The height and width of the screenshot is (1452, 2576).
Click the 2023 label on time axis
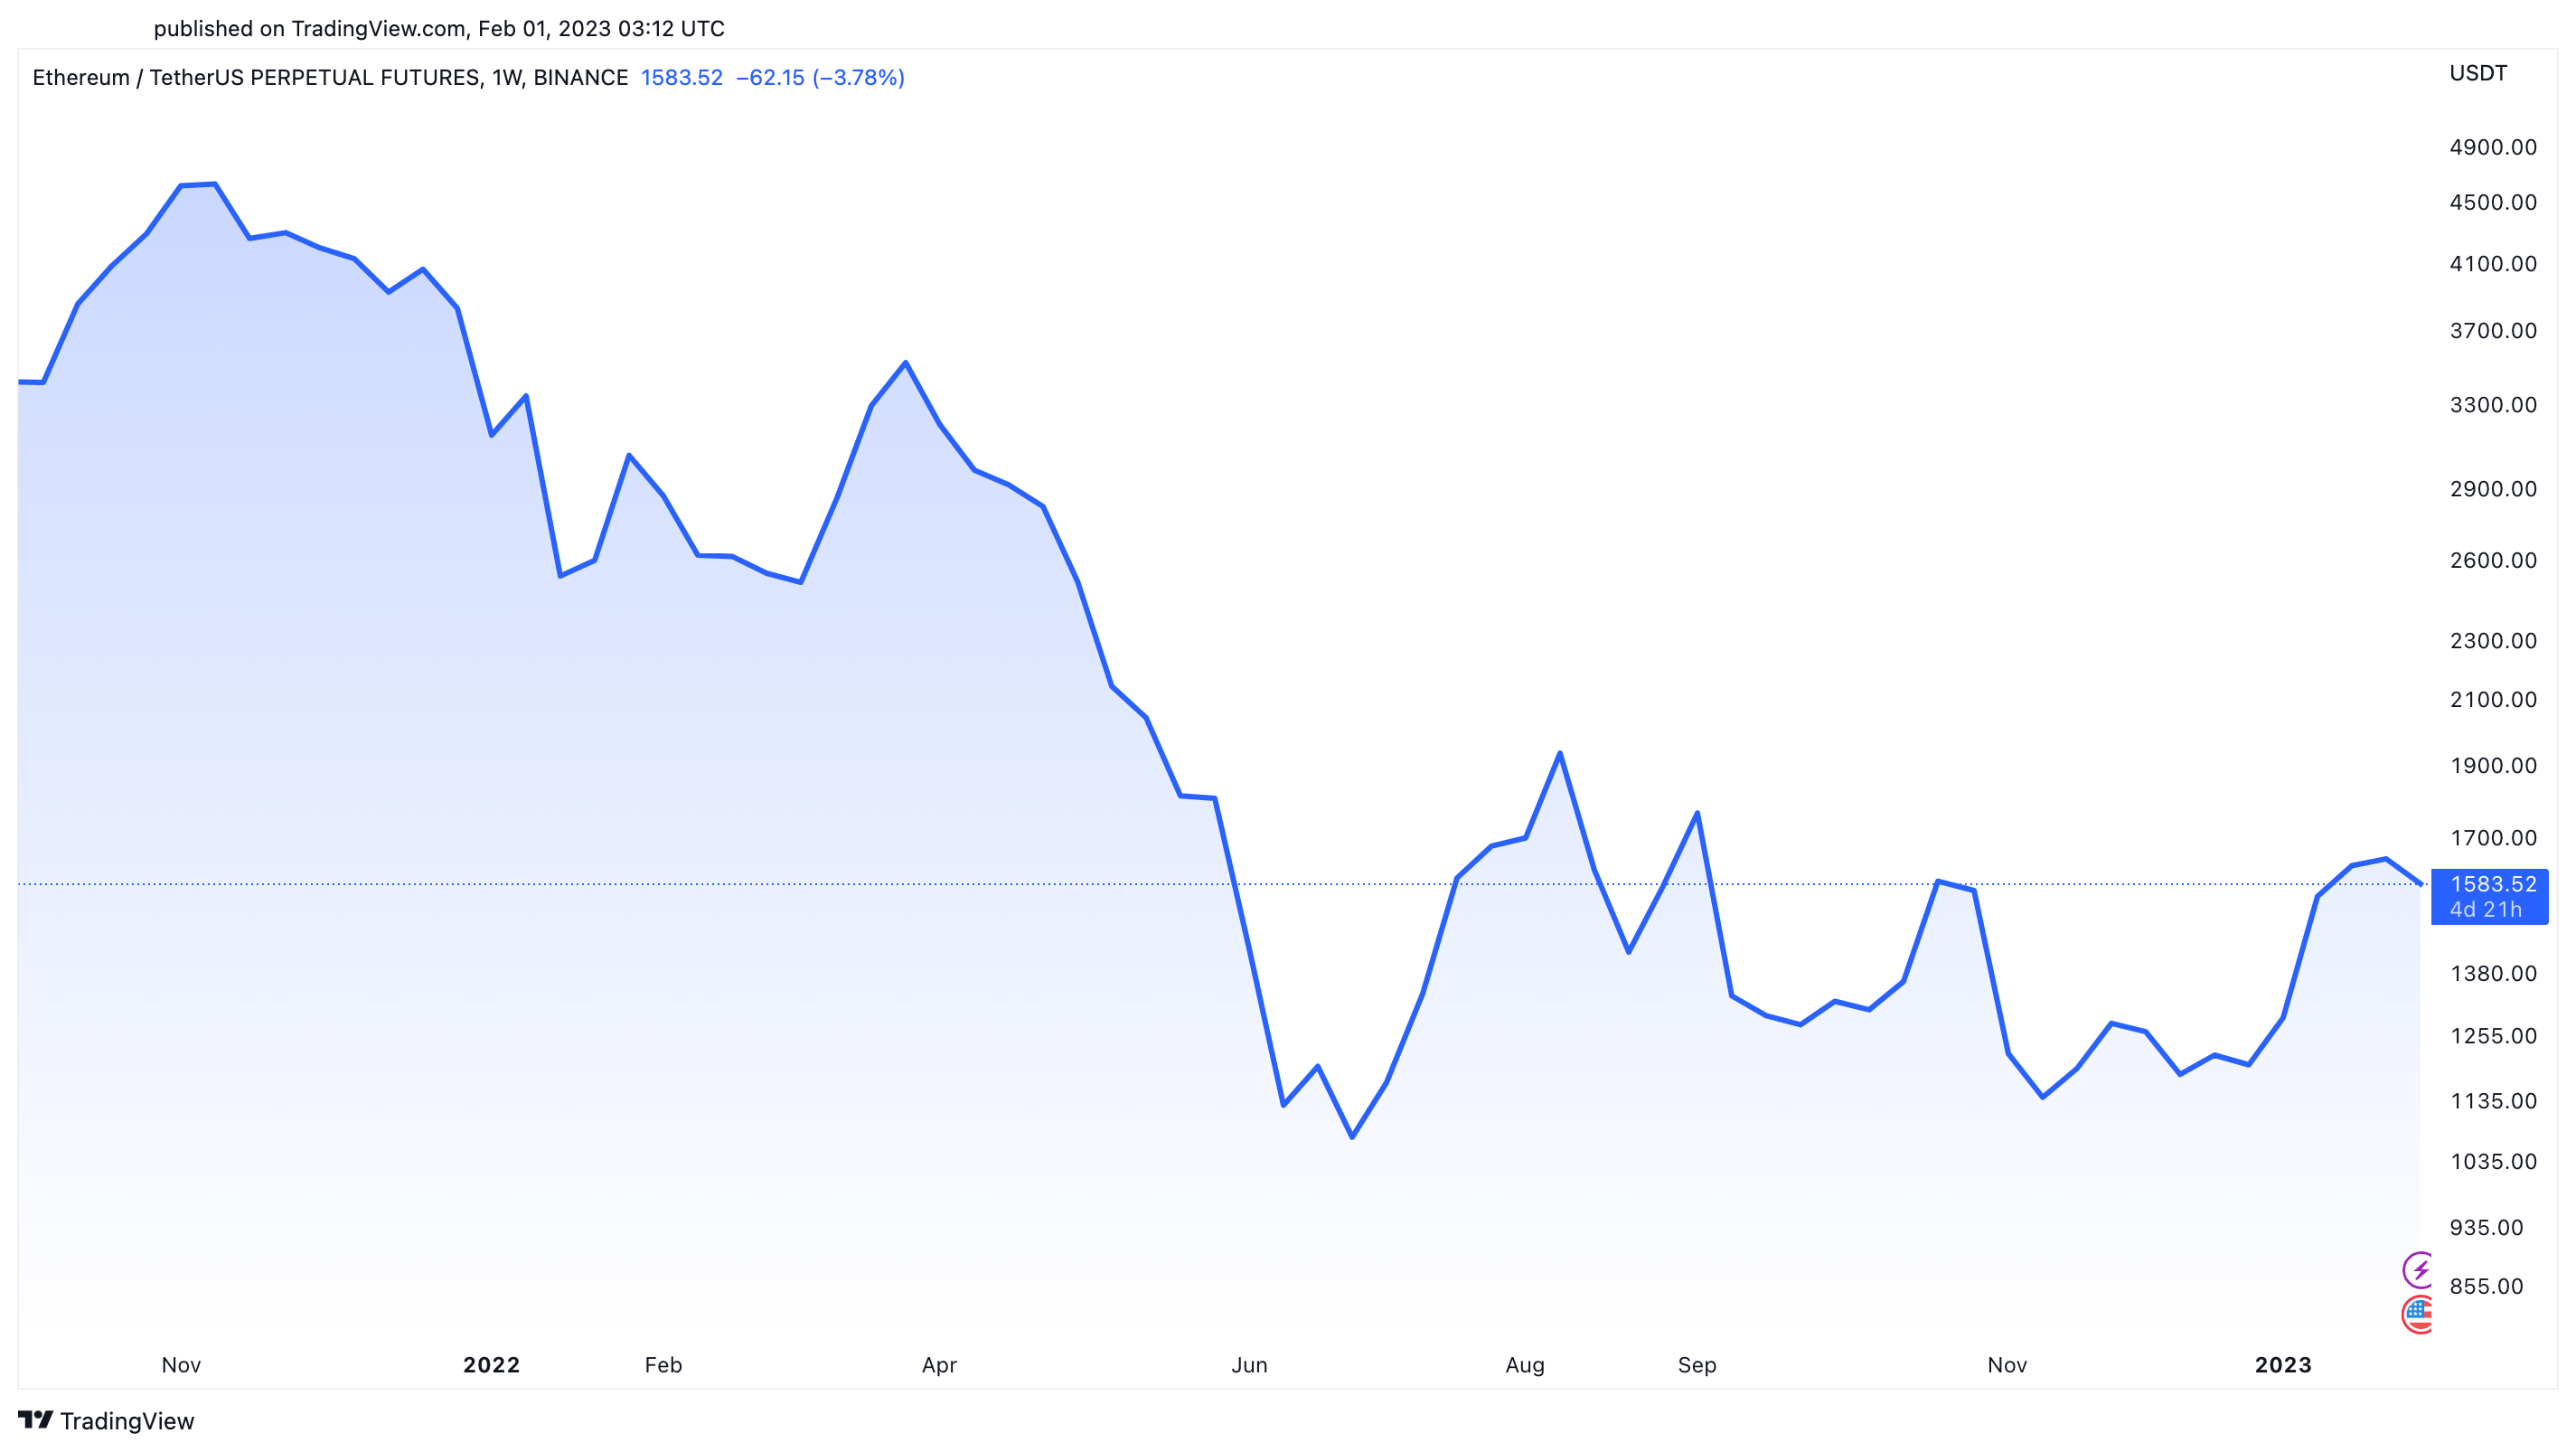[x=2282, y=1365]
